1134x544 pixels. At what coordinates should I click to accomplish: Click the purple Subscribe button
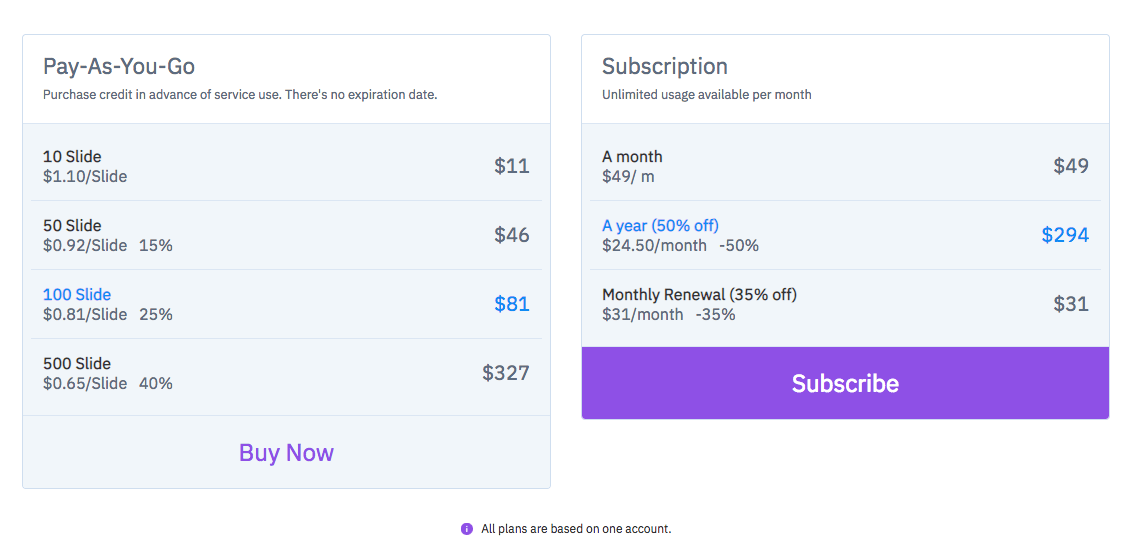(x=845, y=383)
